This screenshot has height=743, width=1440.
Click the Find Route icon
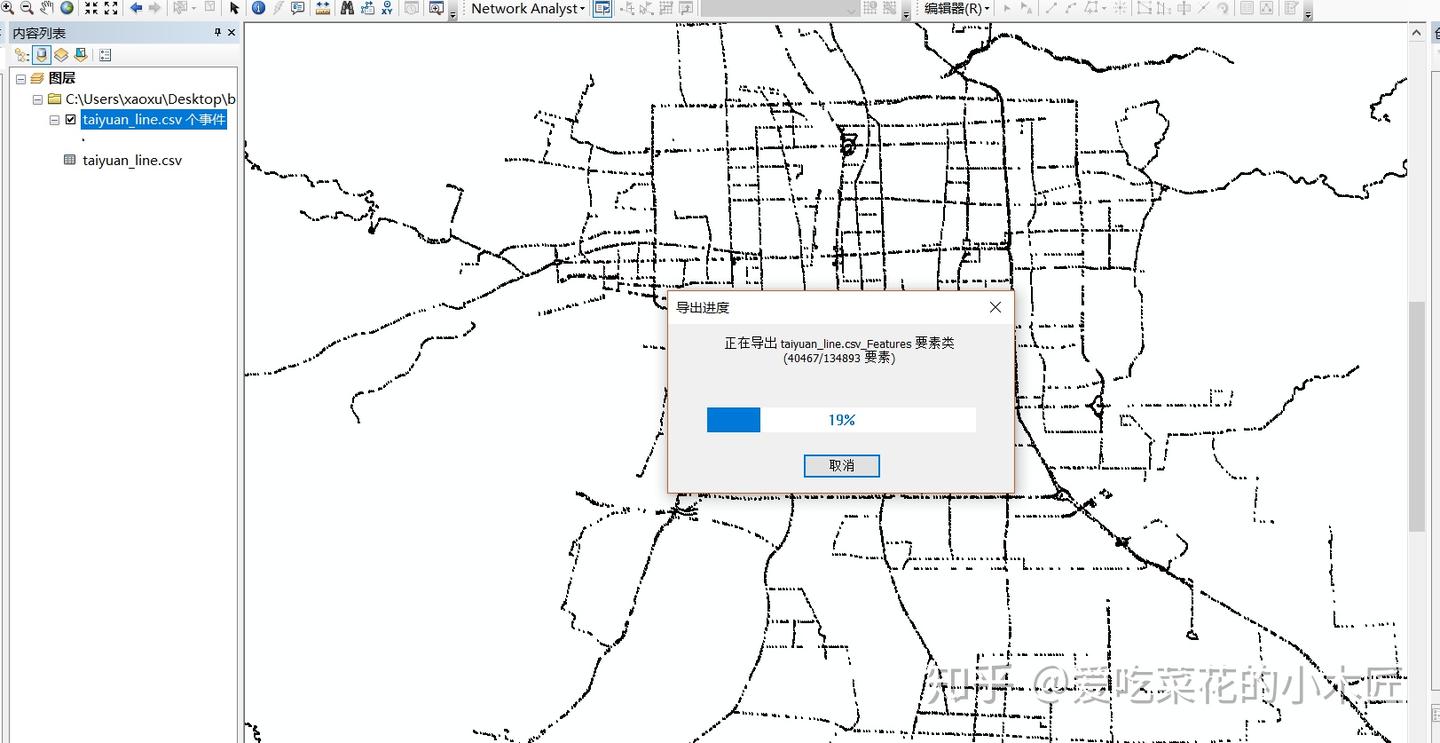(367, 8)
